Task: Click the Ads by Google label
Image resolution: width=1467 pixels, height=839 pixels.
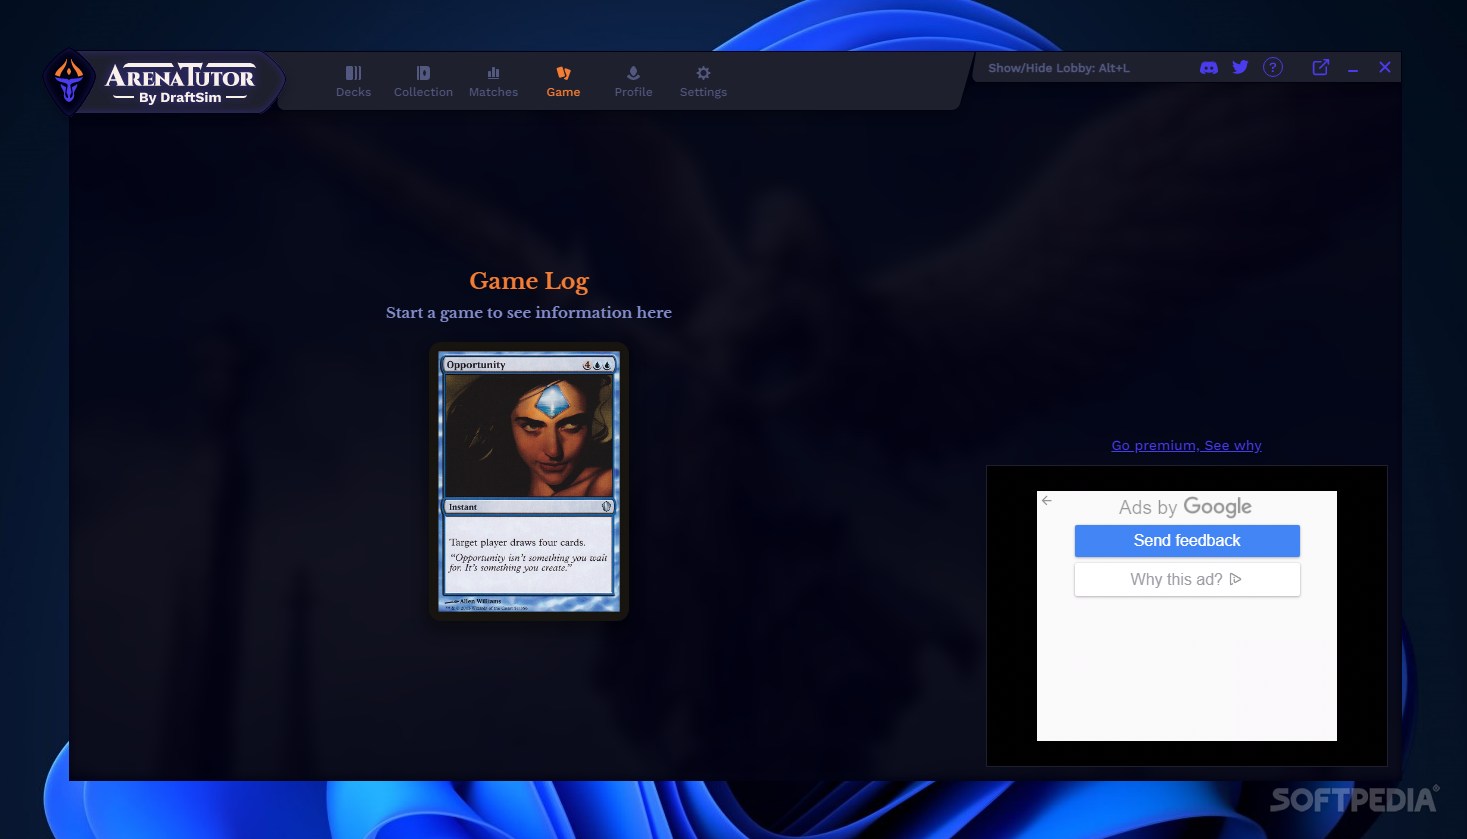Action: coord(1185,507)
